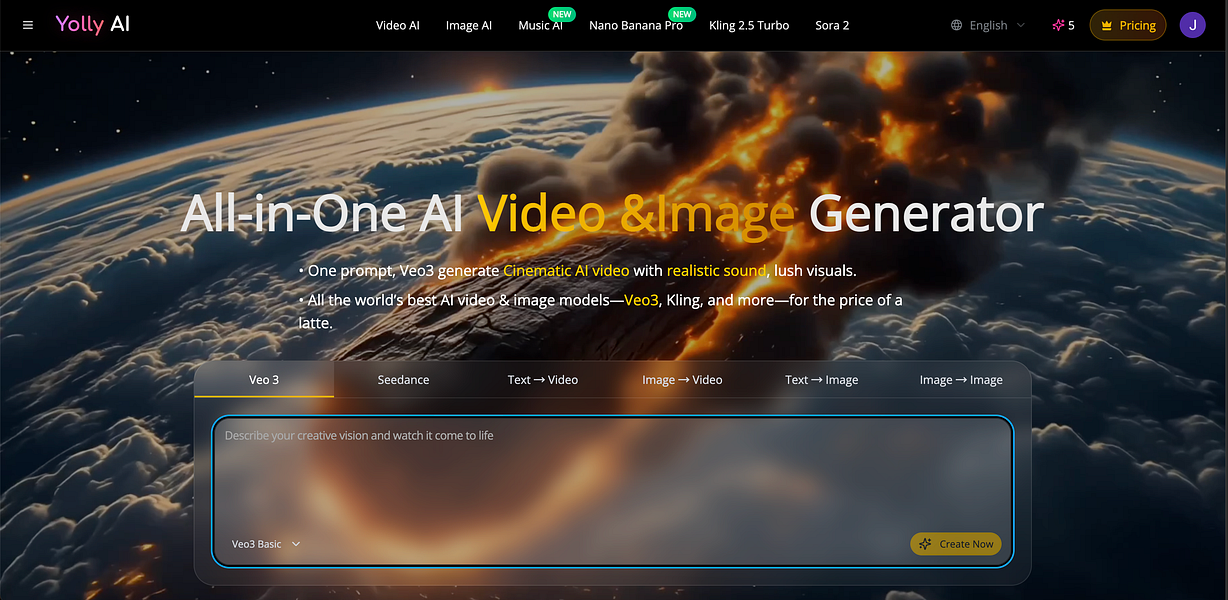This screenshot has width=1228, height=600.
Task: Click the sparkle icon in Create Now
Action: (x=925, y=544)
